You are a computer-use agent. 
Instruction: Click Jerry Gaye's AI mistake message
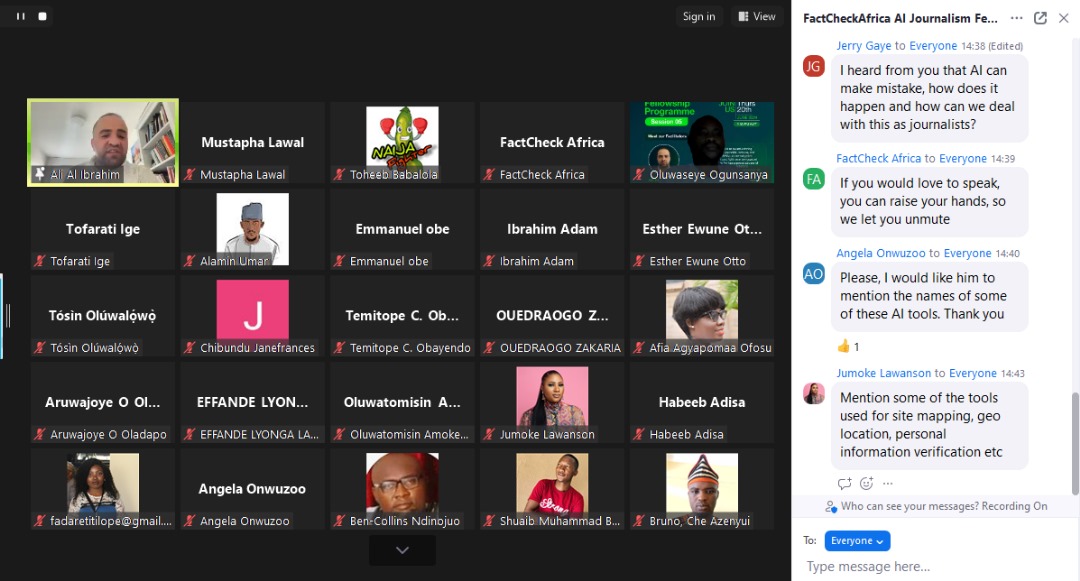[x=929, y=97]
